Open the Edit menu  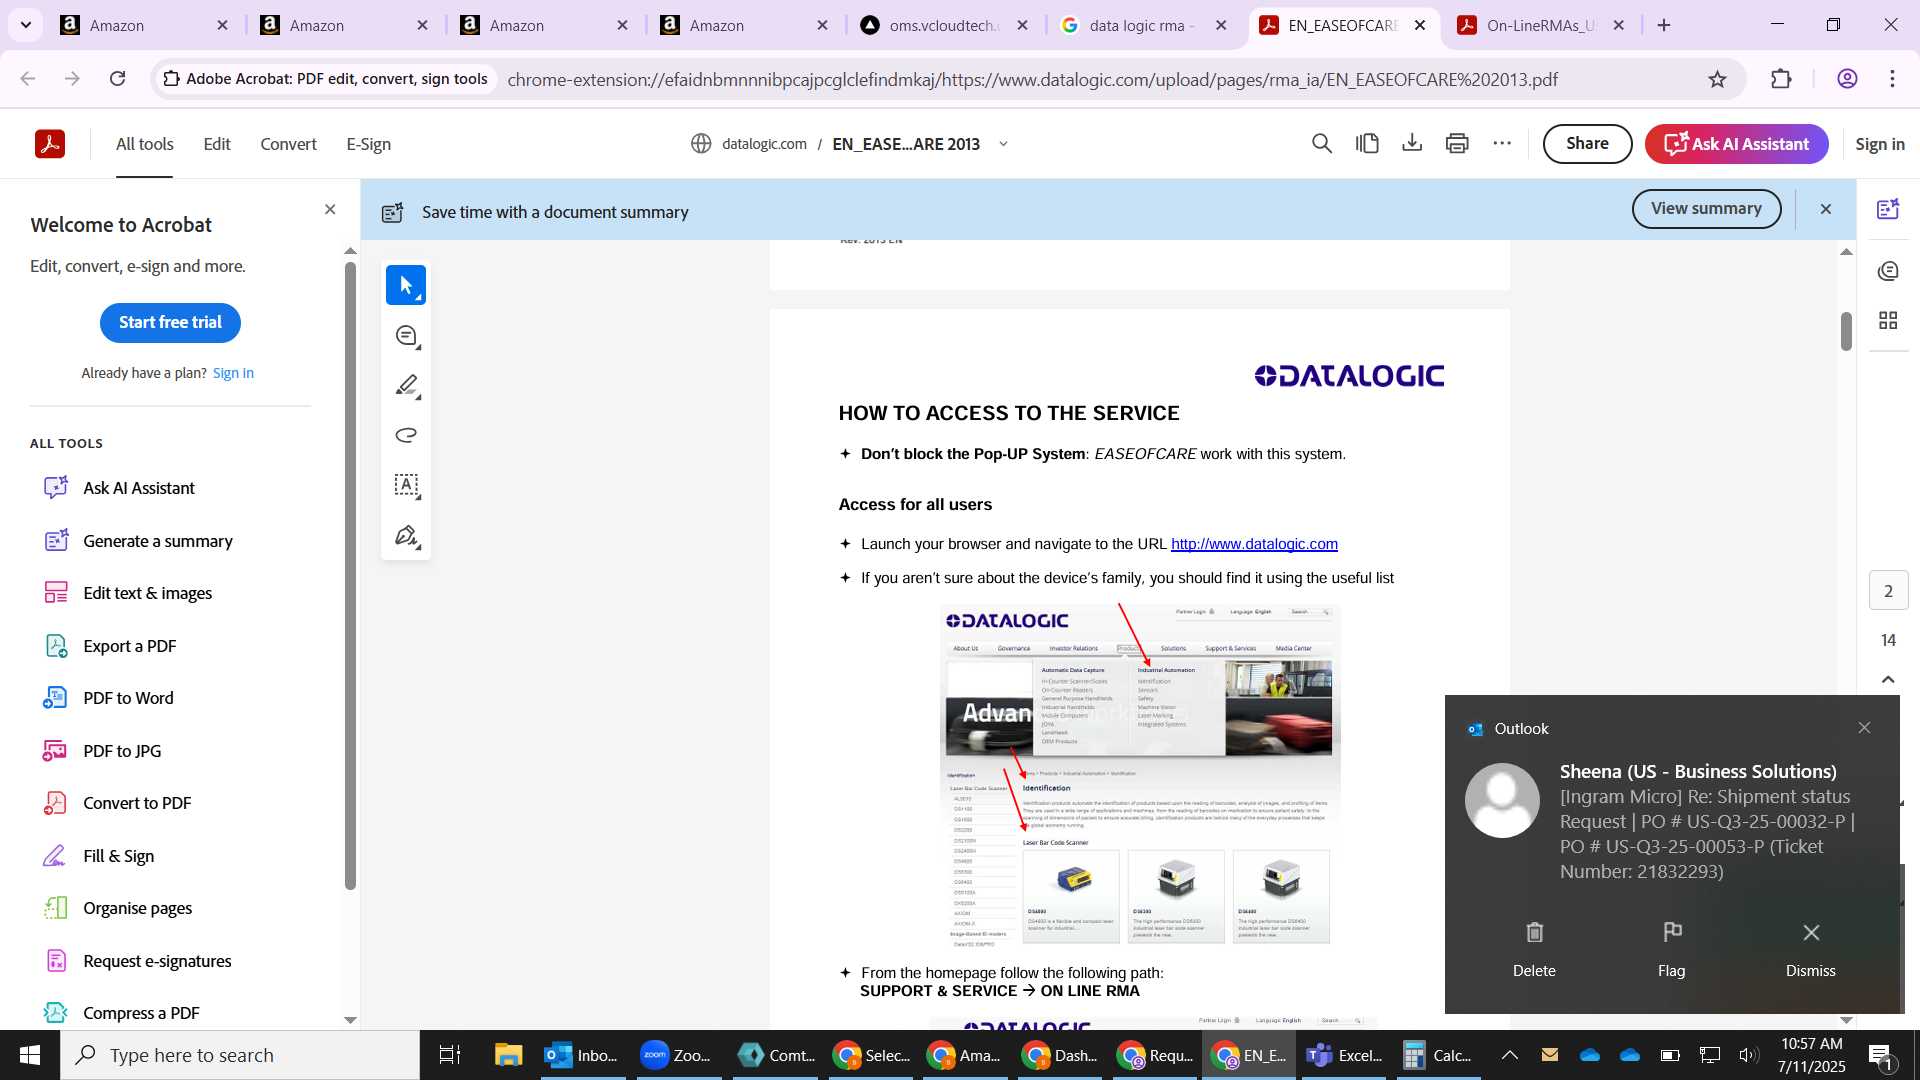217,144
